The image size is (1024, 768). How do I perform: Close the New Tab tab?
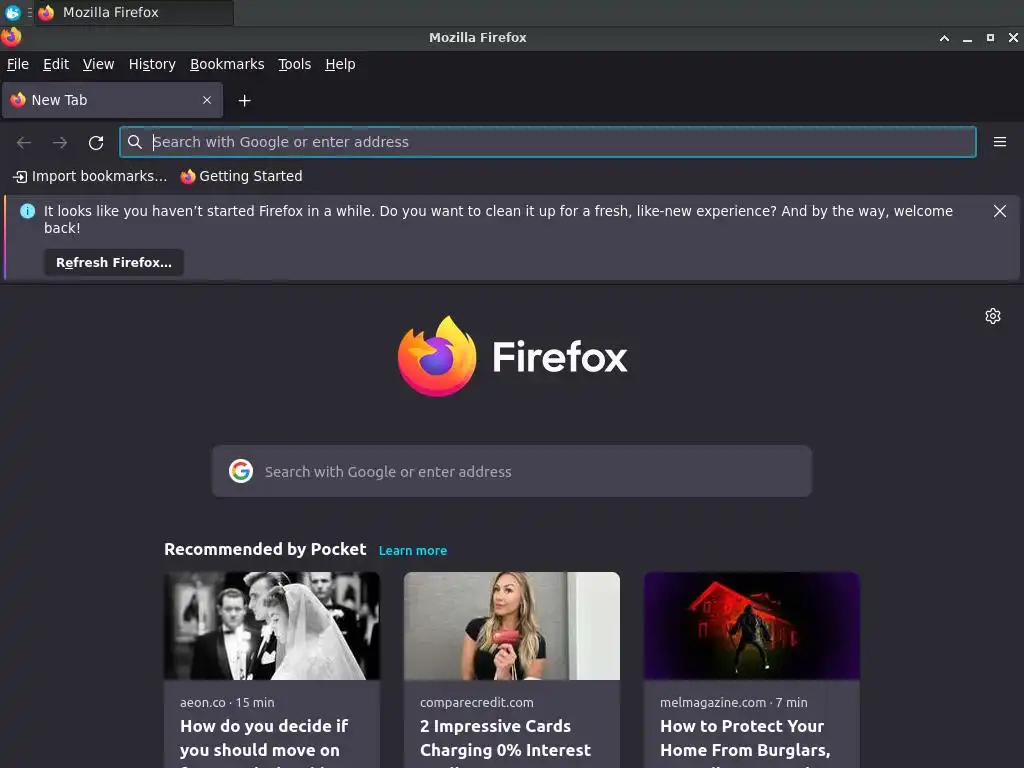(207, 100)
